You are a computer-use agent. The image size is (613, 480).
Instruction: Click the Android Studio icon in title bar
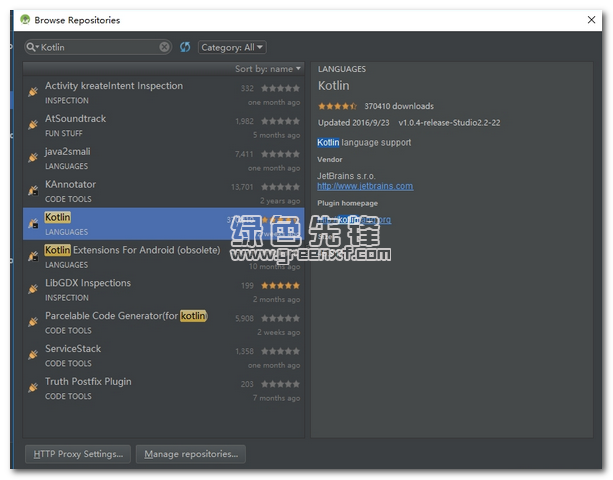[25, 20]
